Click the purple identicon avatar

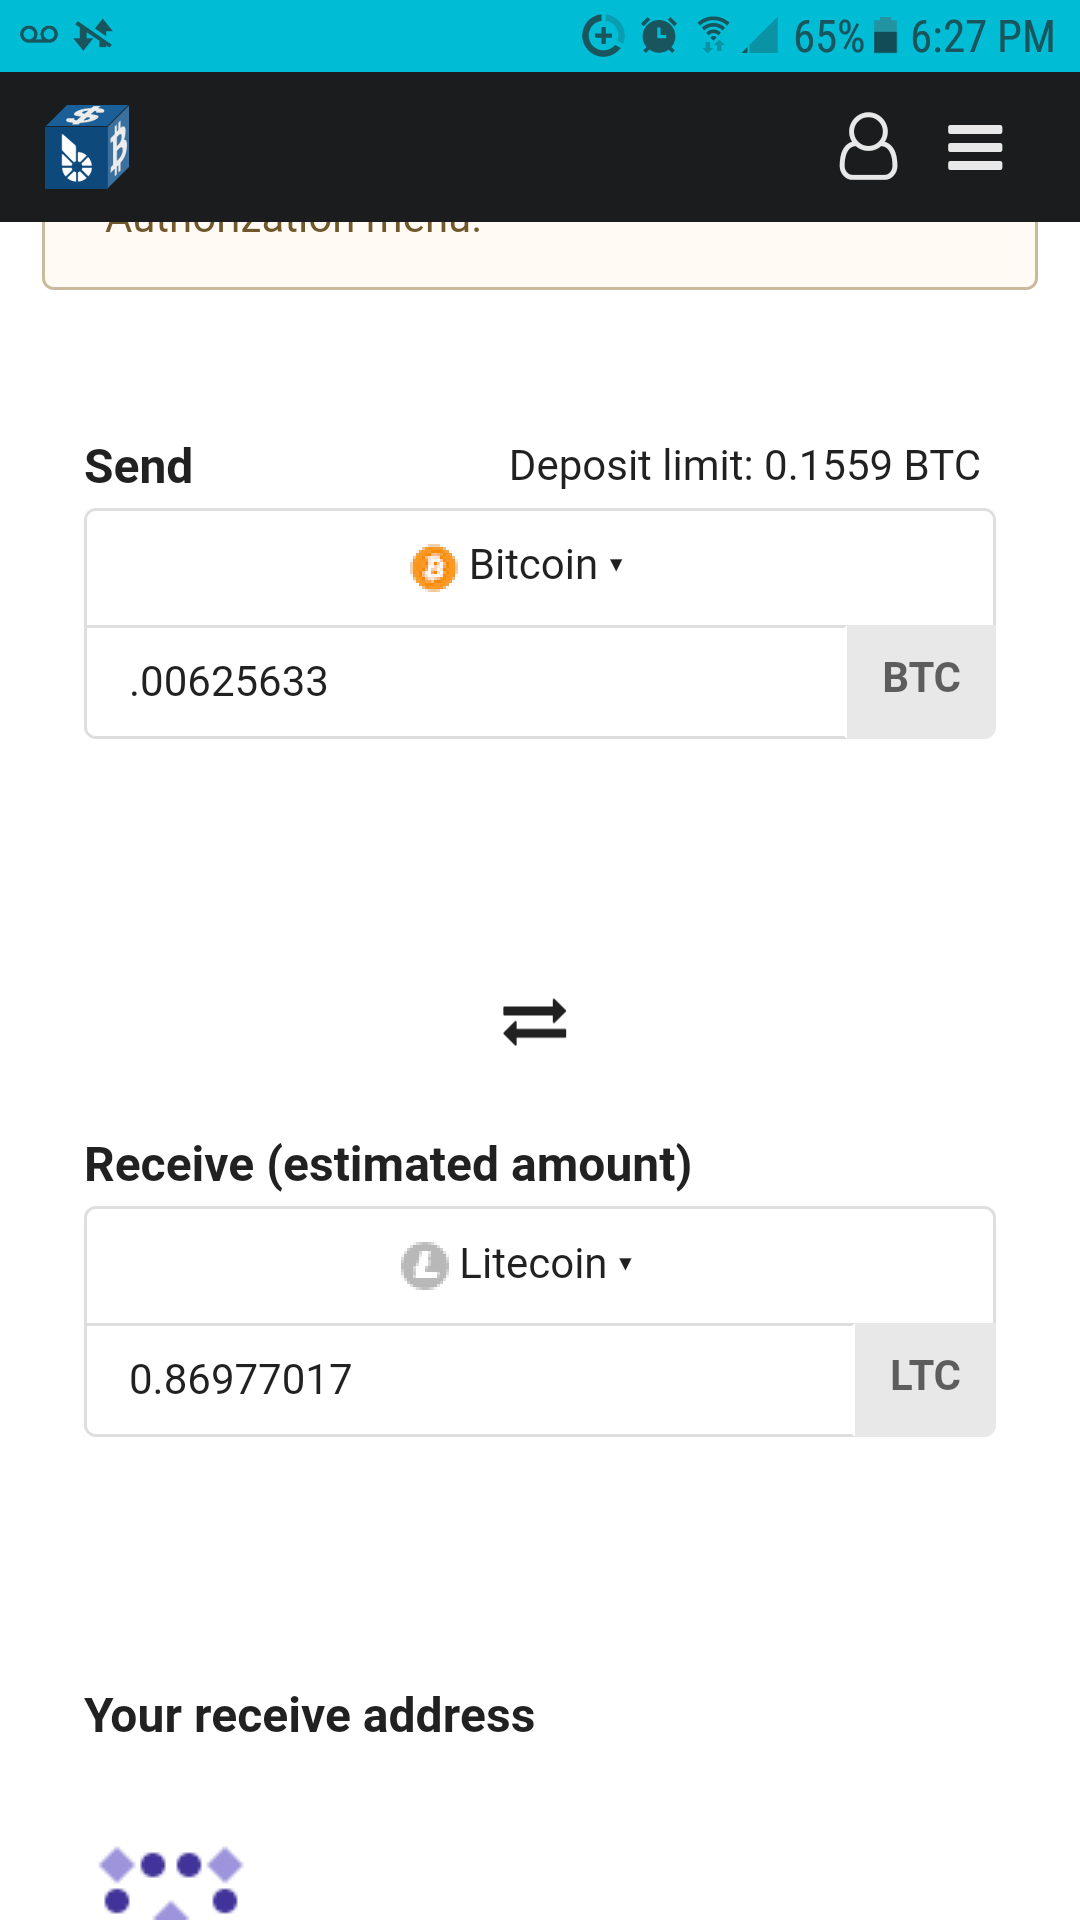171,1882
